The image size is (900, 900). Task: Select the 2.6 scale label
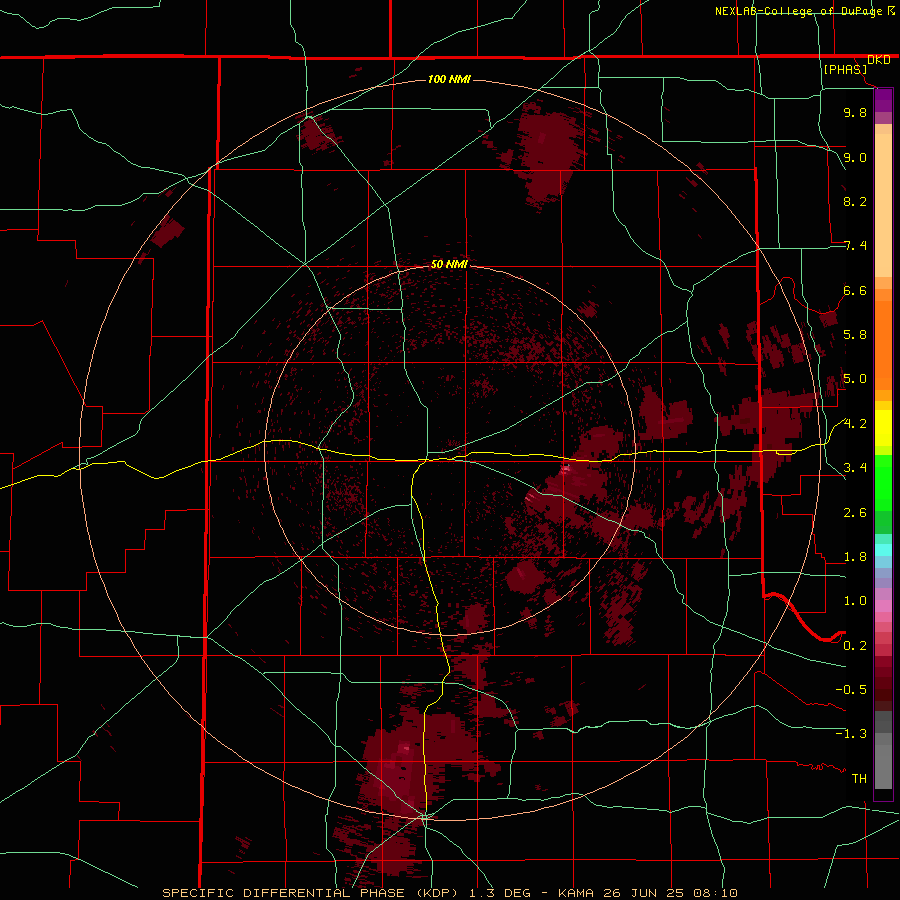point(855,513)
